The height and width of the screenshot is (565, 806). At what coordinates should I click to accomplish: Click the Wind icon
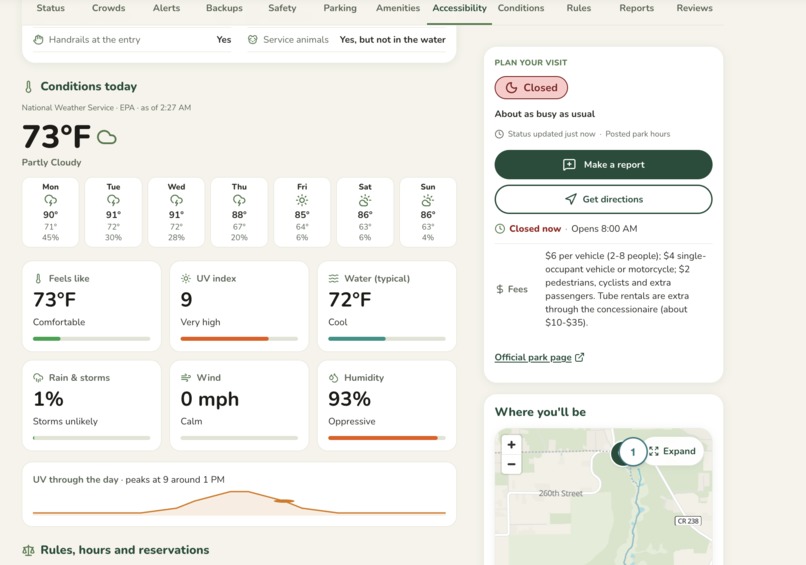coord(186,378)
